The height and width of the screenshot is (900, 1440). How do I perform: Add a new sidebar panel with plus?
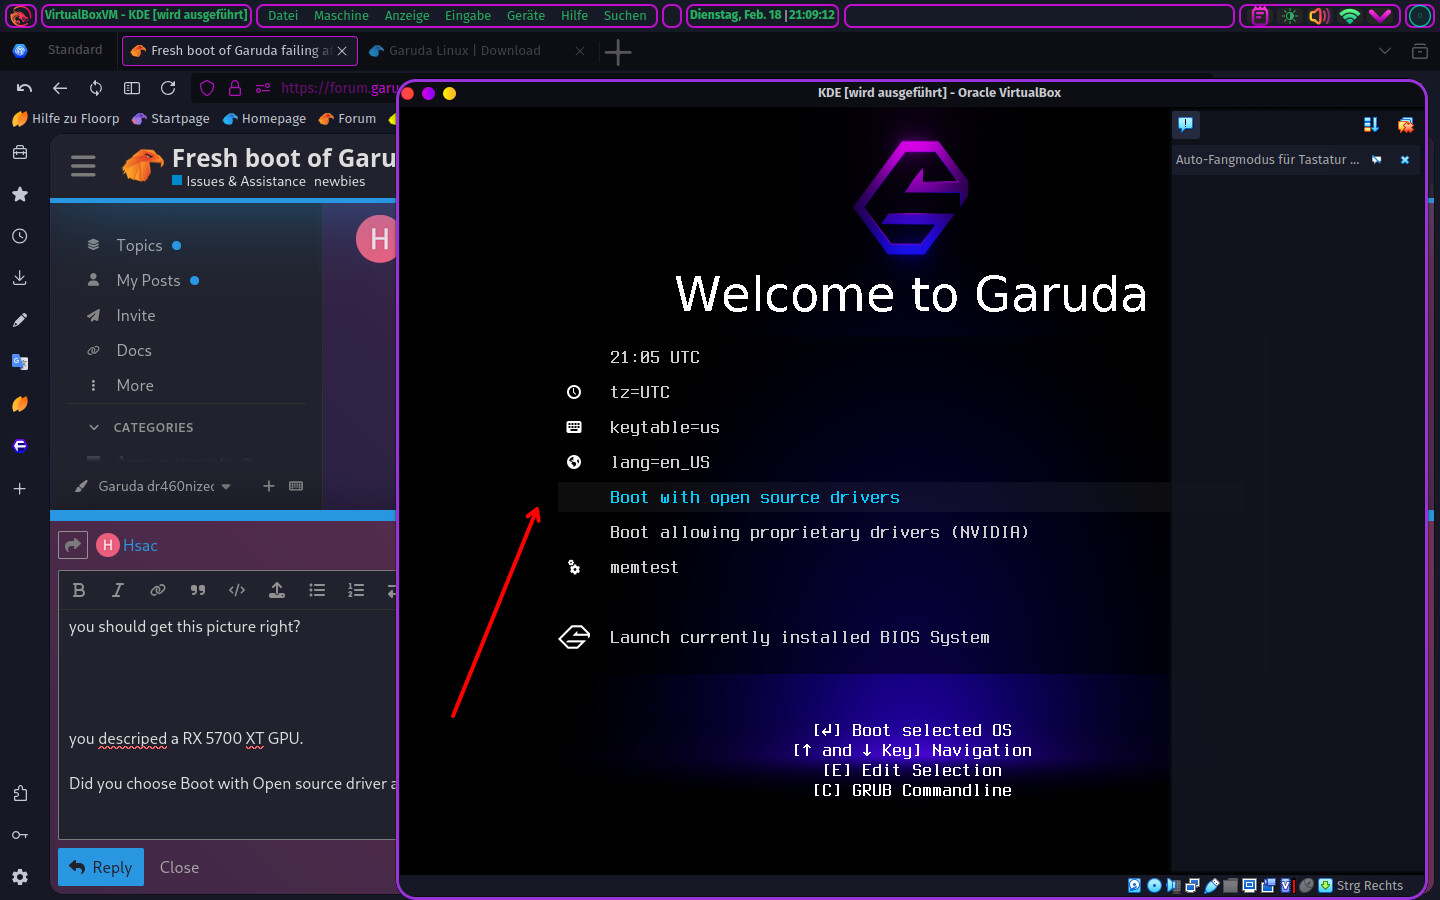tap(20, 489)
